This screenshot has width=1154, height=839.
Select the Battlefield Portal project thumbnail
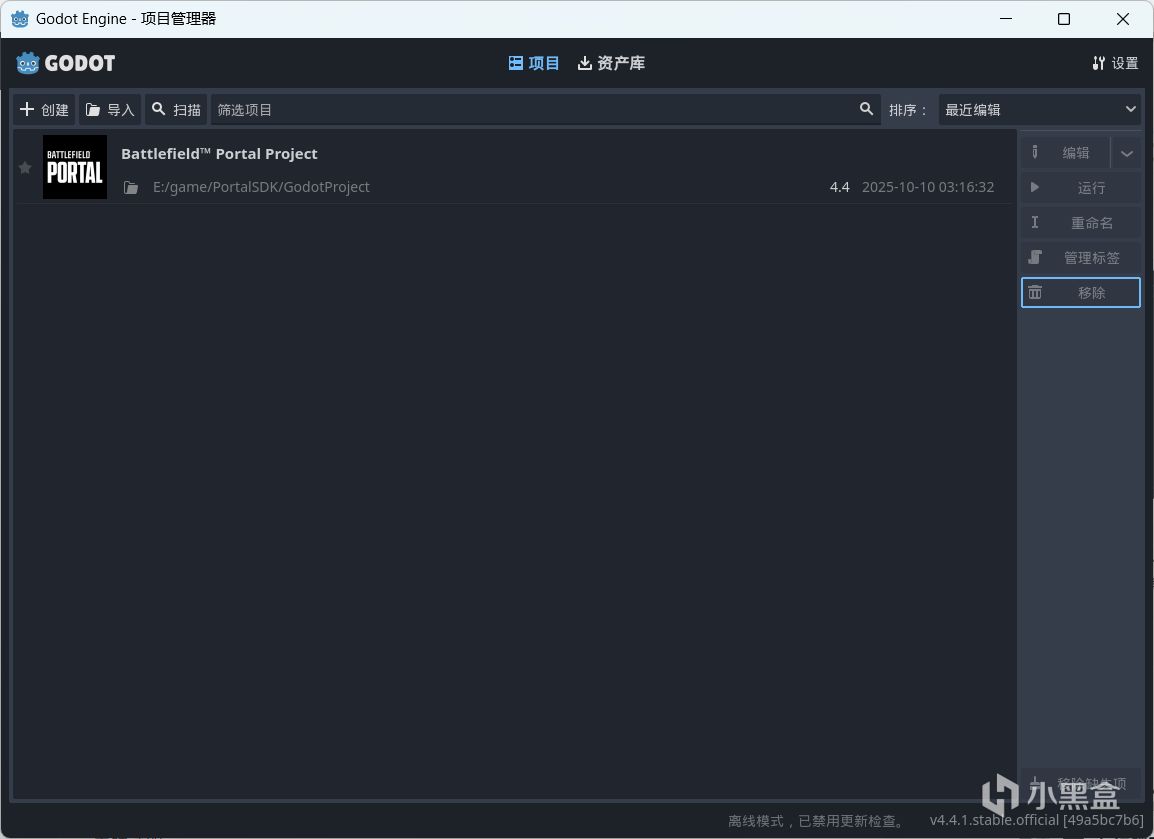[75, 167]
